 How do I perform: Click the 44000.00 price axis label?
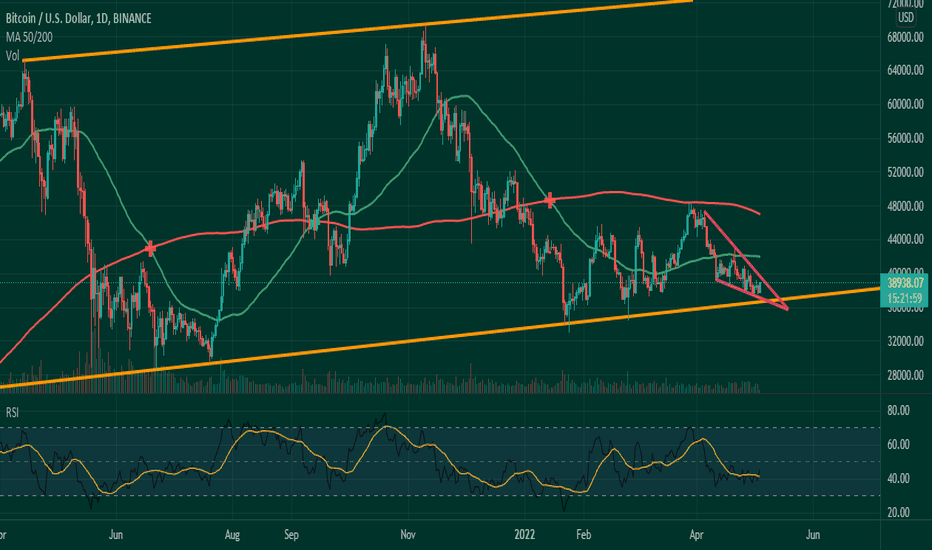click(905, 240)
